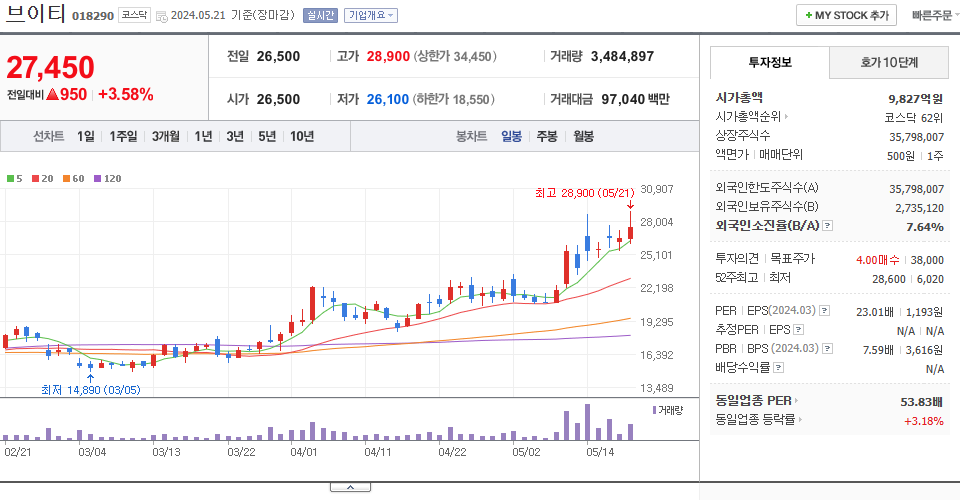The height and width of the screenshot is (500, 960).
Task: Open the 동일업종 등락률 link
Action: click(x=755, y=420)
